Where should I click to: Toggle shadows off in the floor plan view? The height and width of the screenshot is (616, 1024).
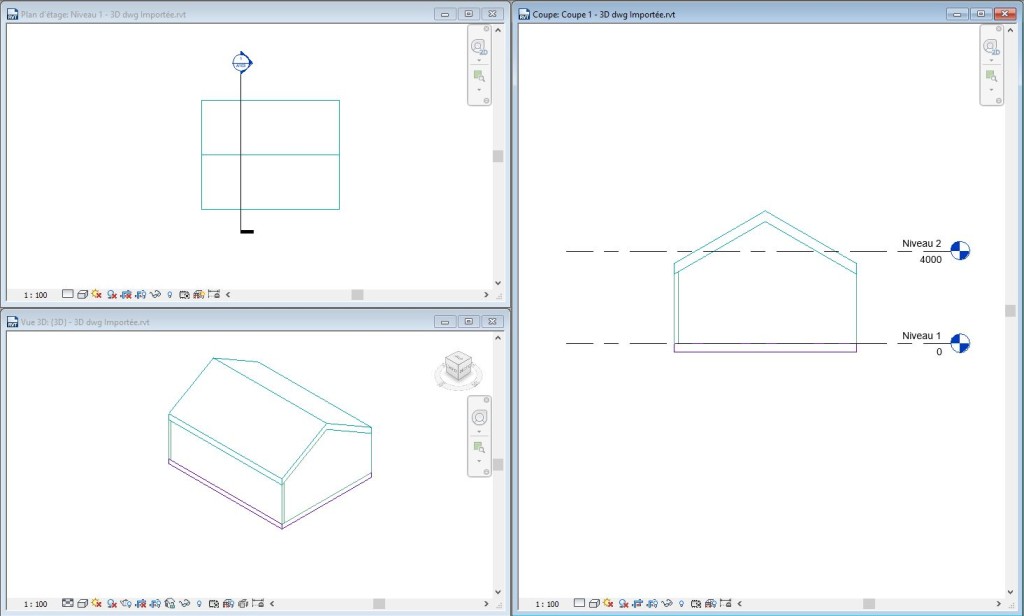tap(112, 295)
